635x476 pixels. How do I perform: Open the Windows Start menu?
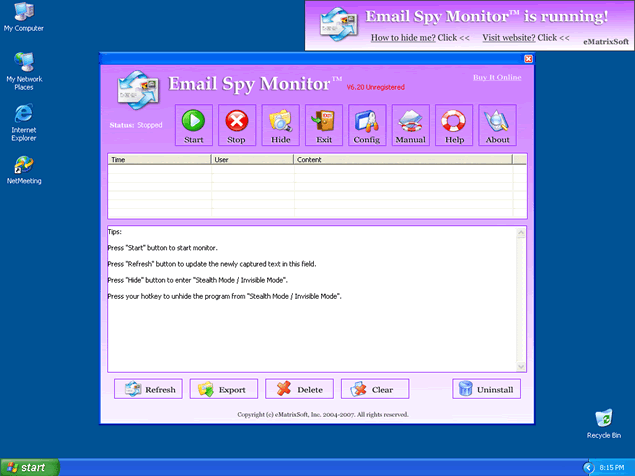[x=29, y=467]
